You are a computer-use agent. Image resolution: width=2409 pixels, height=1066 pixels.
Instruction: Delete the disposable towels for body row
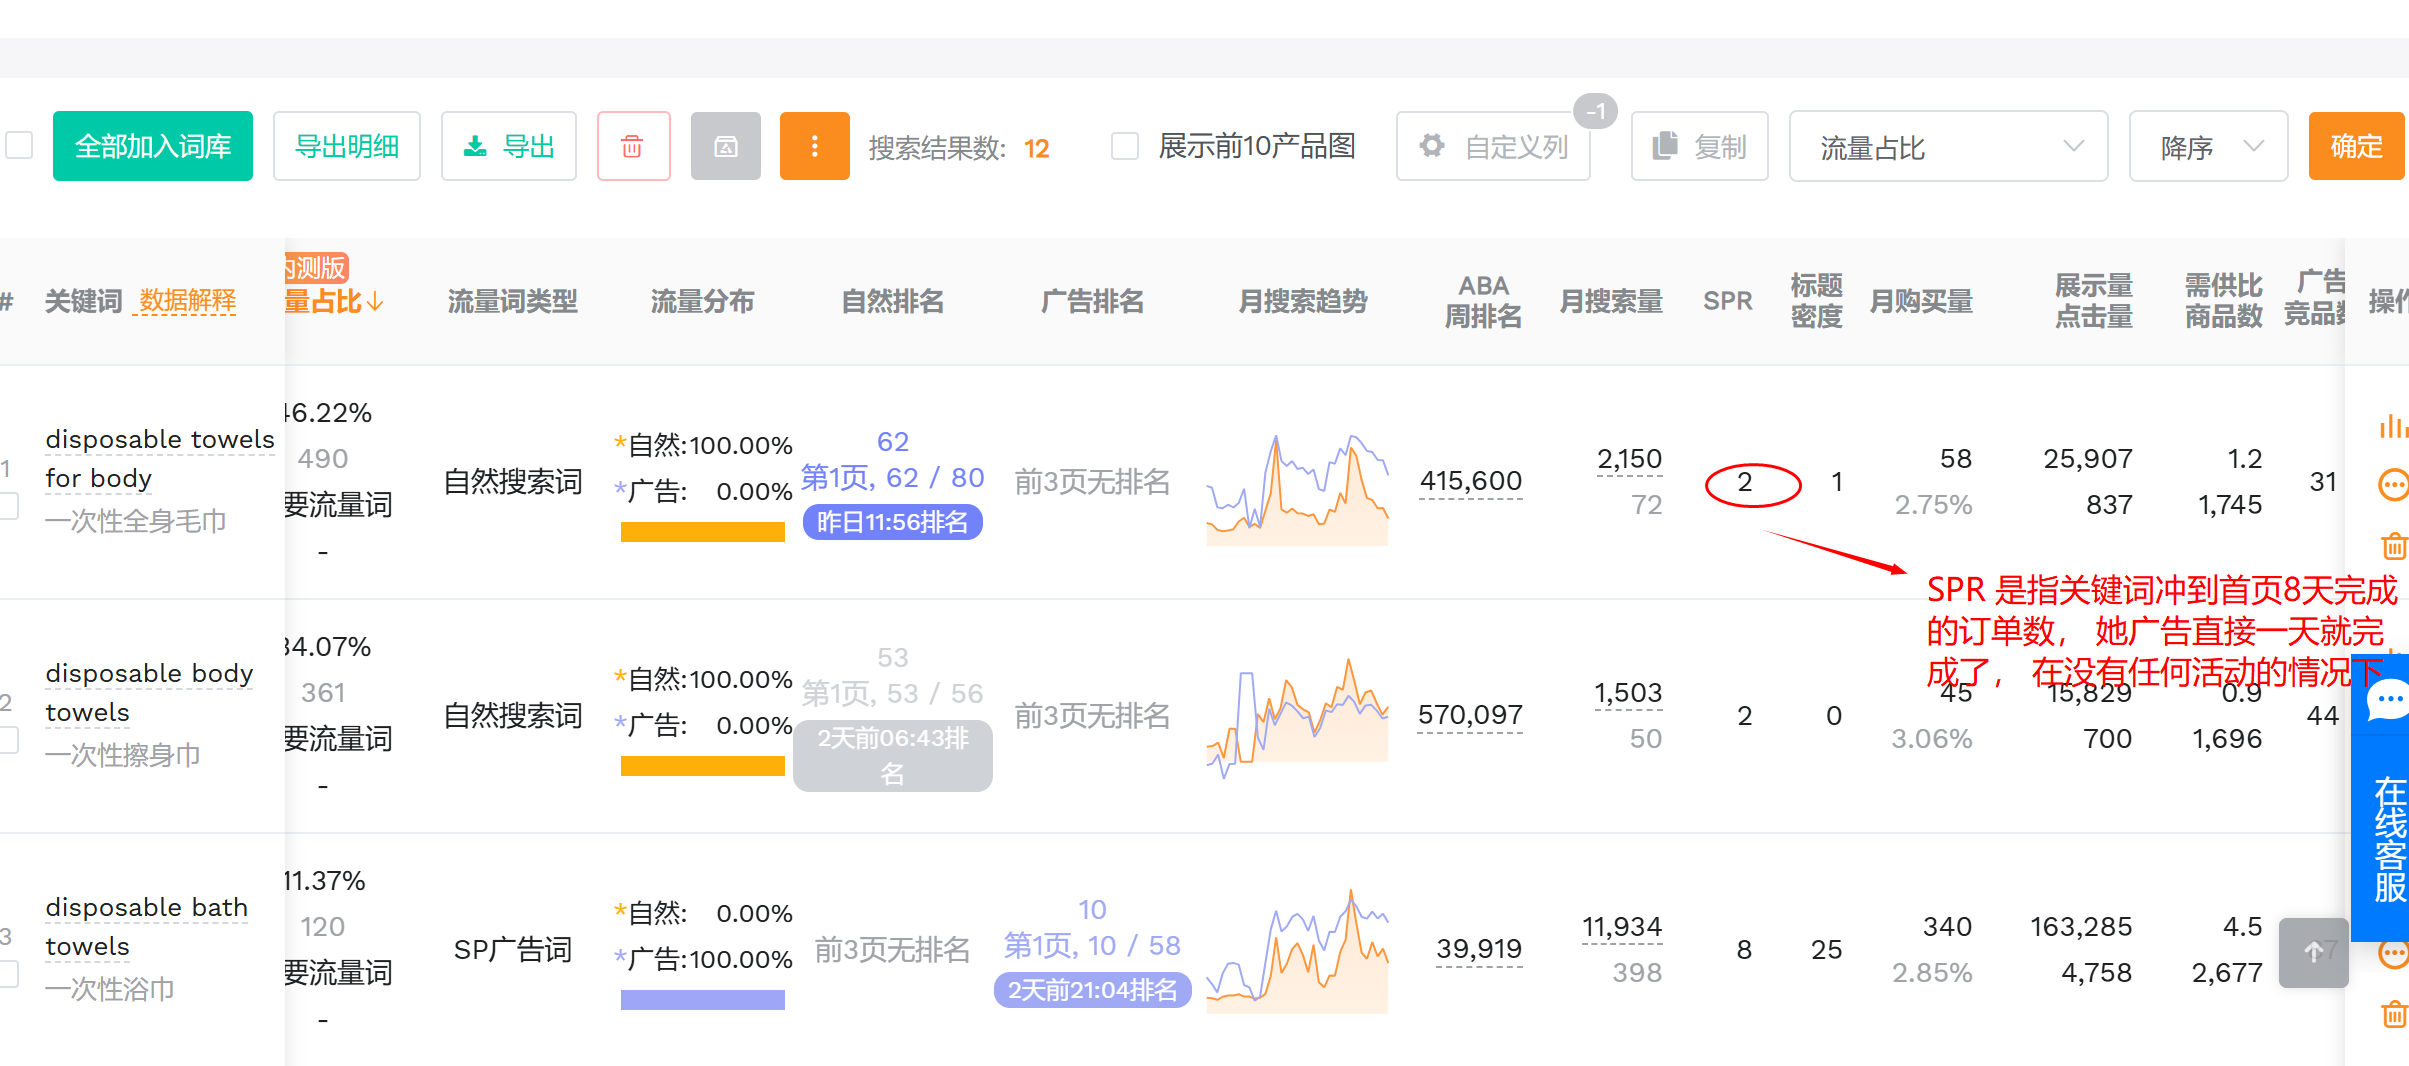click(2393, 546)
